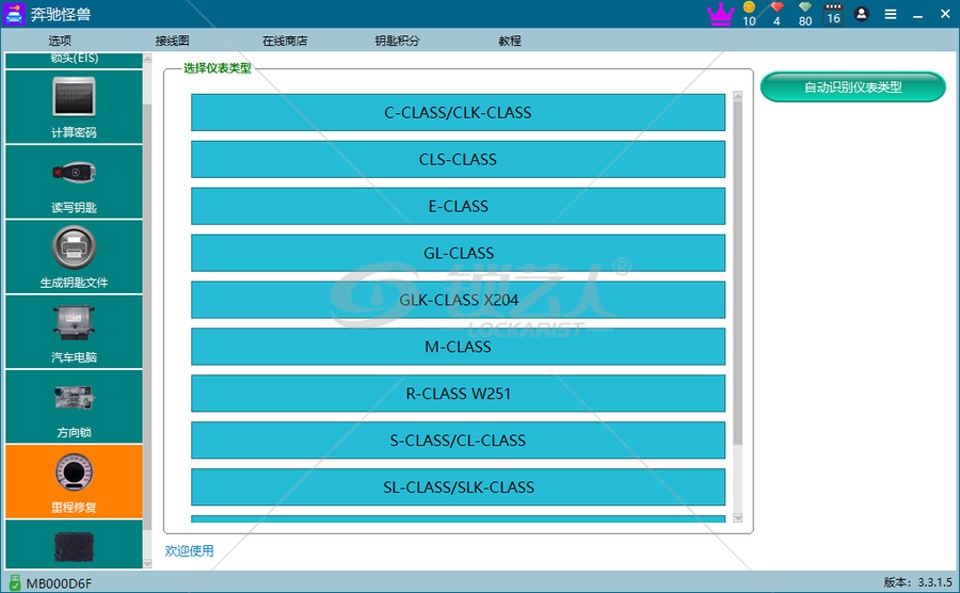The image size is (960, 593).
Task: Click the sidebar scrollbar down arrow
Action: click(x=147, y=564)
